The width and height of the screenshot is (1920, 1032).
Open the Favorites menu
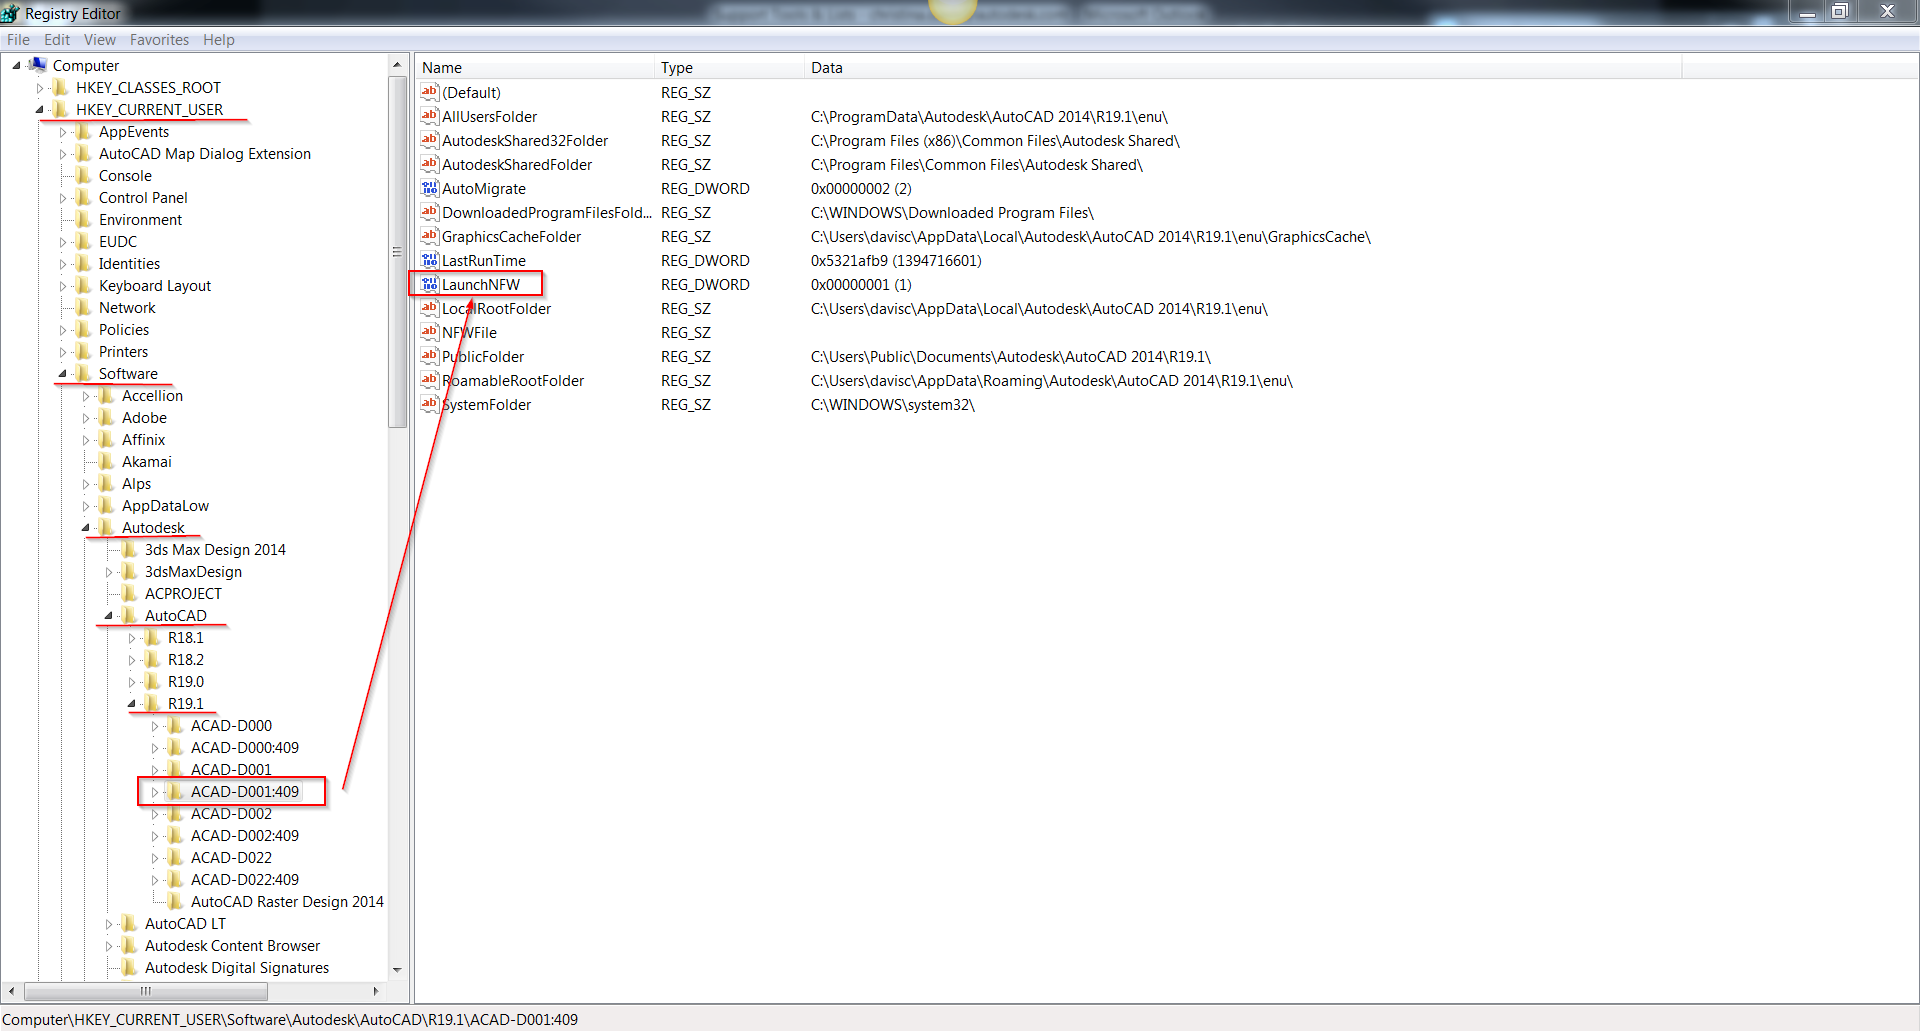tap(159, 40)
